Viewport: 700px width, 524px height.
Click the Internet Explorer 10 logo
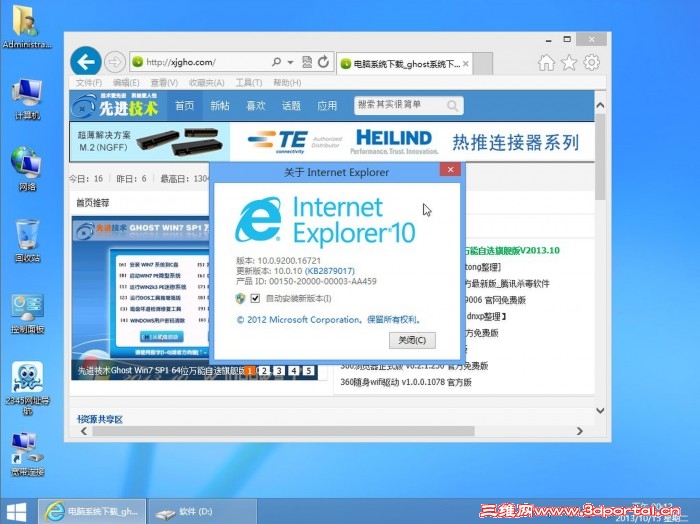(x=325, y=221)
